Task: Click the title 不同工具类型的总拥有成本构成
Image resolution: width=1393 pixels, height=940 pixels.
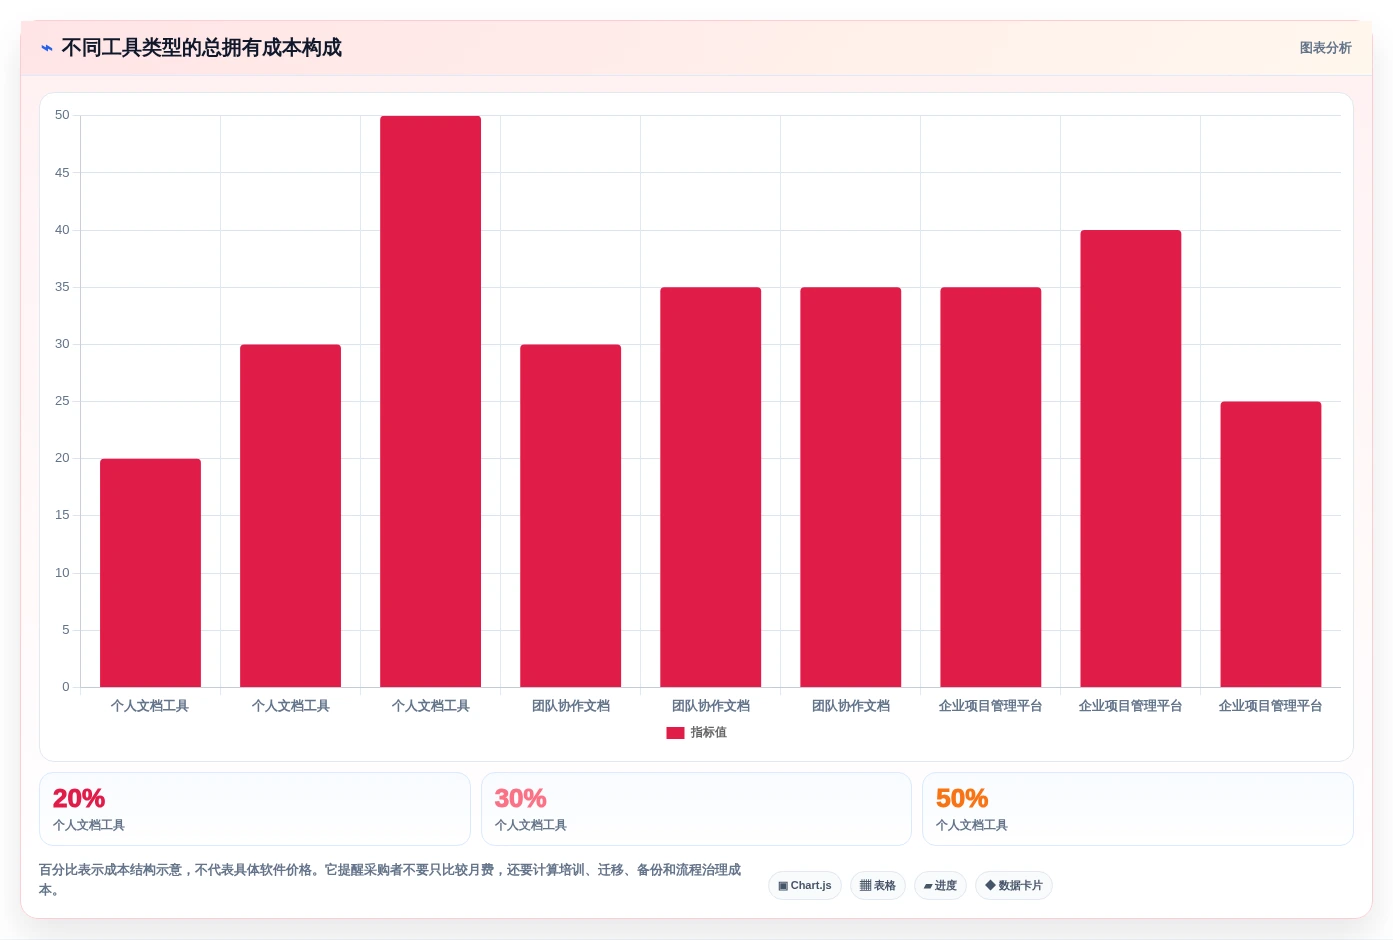Action: (x=201, y=48)
